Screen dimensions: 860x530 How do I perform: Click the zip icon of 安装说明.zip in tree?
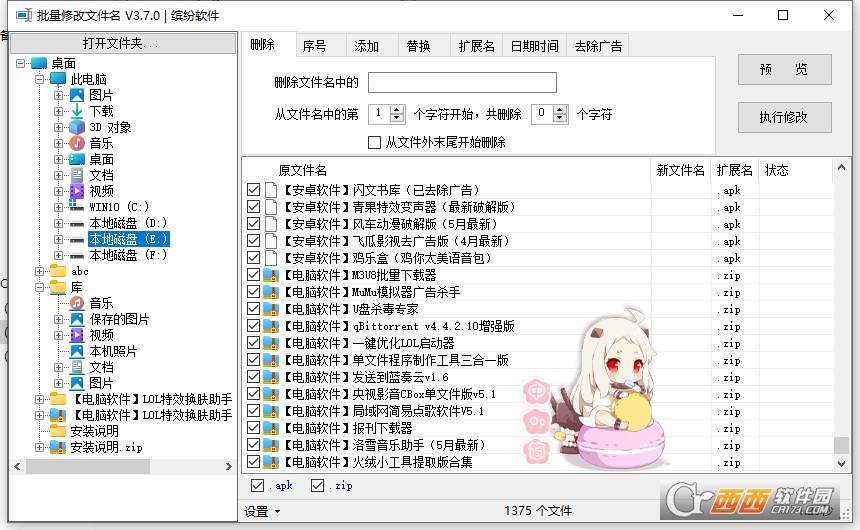pyautogui.click(x=58, y=447)
